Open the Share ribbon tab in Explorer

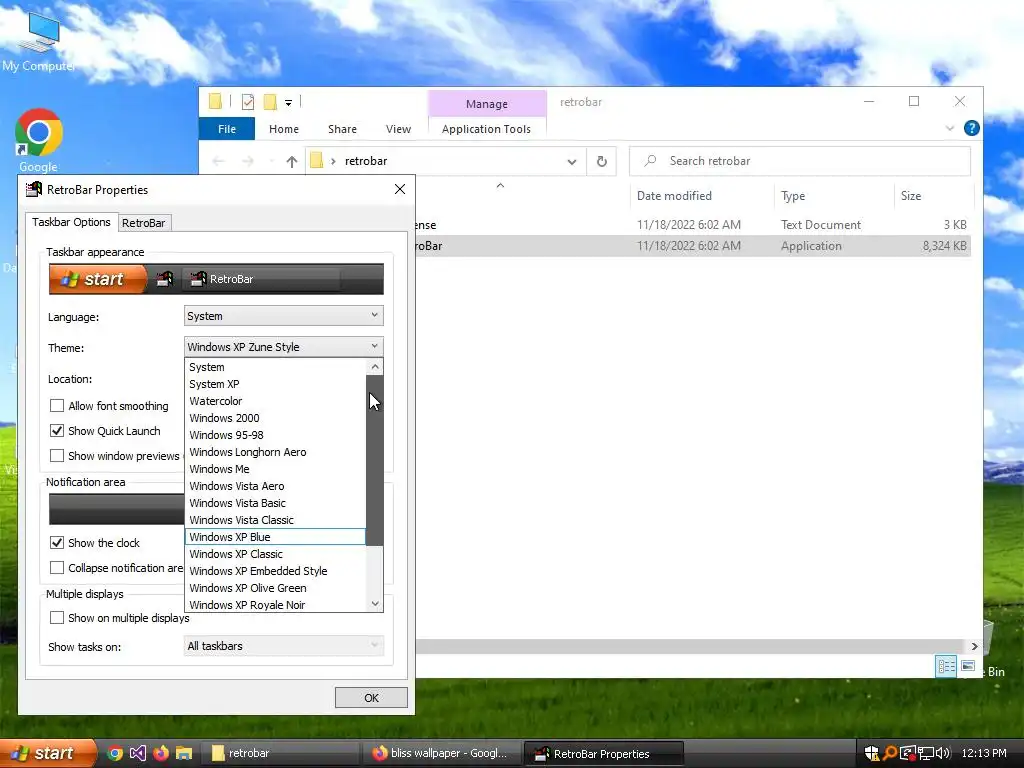[x=342, y=129]
